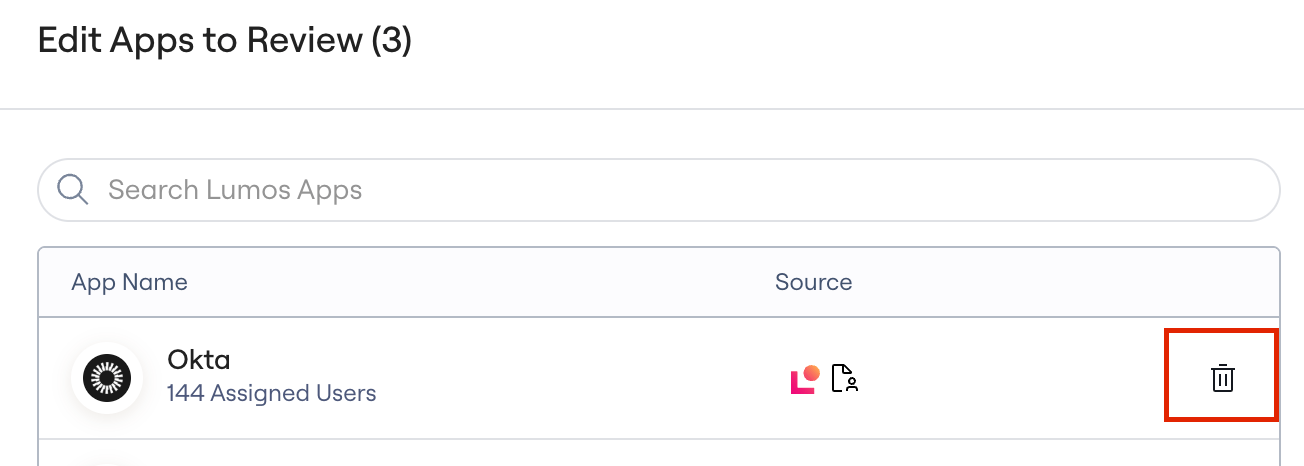Viewport: 1304px width, 466px height.
Task: Delete Okta using the trash icon
Action: (1222, 378)
